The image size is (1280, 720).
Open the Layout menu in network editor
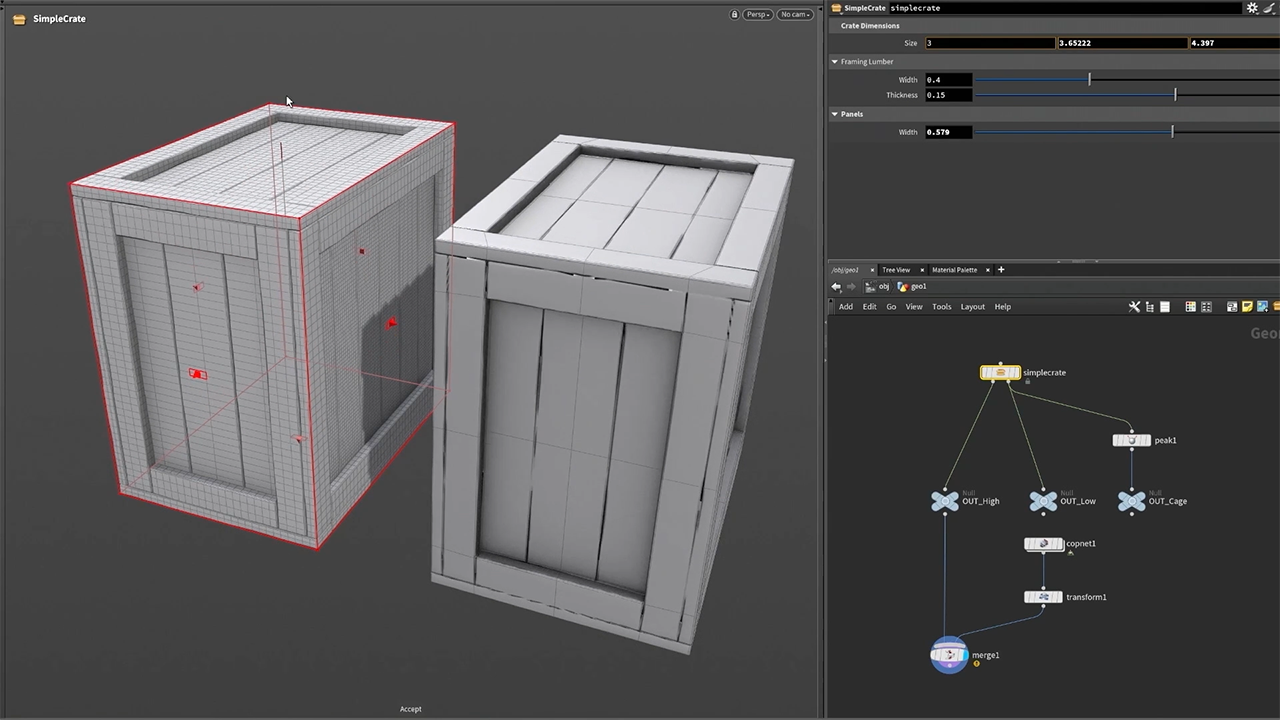(972, 307)
